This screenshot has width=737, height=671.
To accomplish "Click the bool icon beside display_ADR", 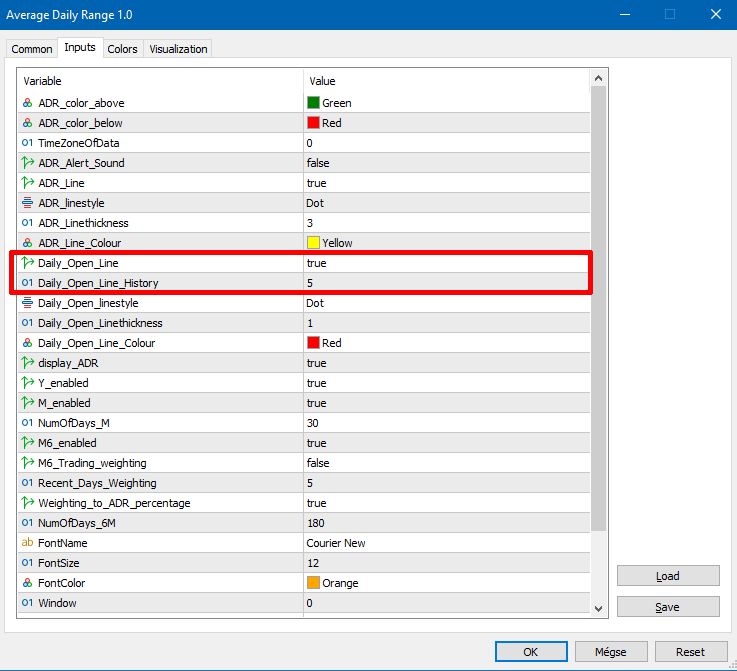I will tap(27, 363).
